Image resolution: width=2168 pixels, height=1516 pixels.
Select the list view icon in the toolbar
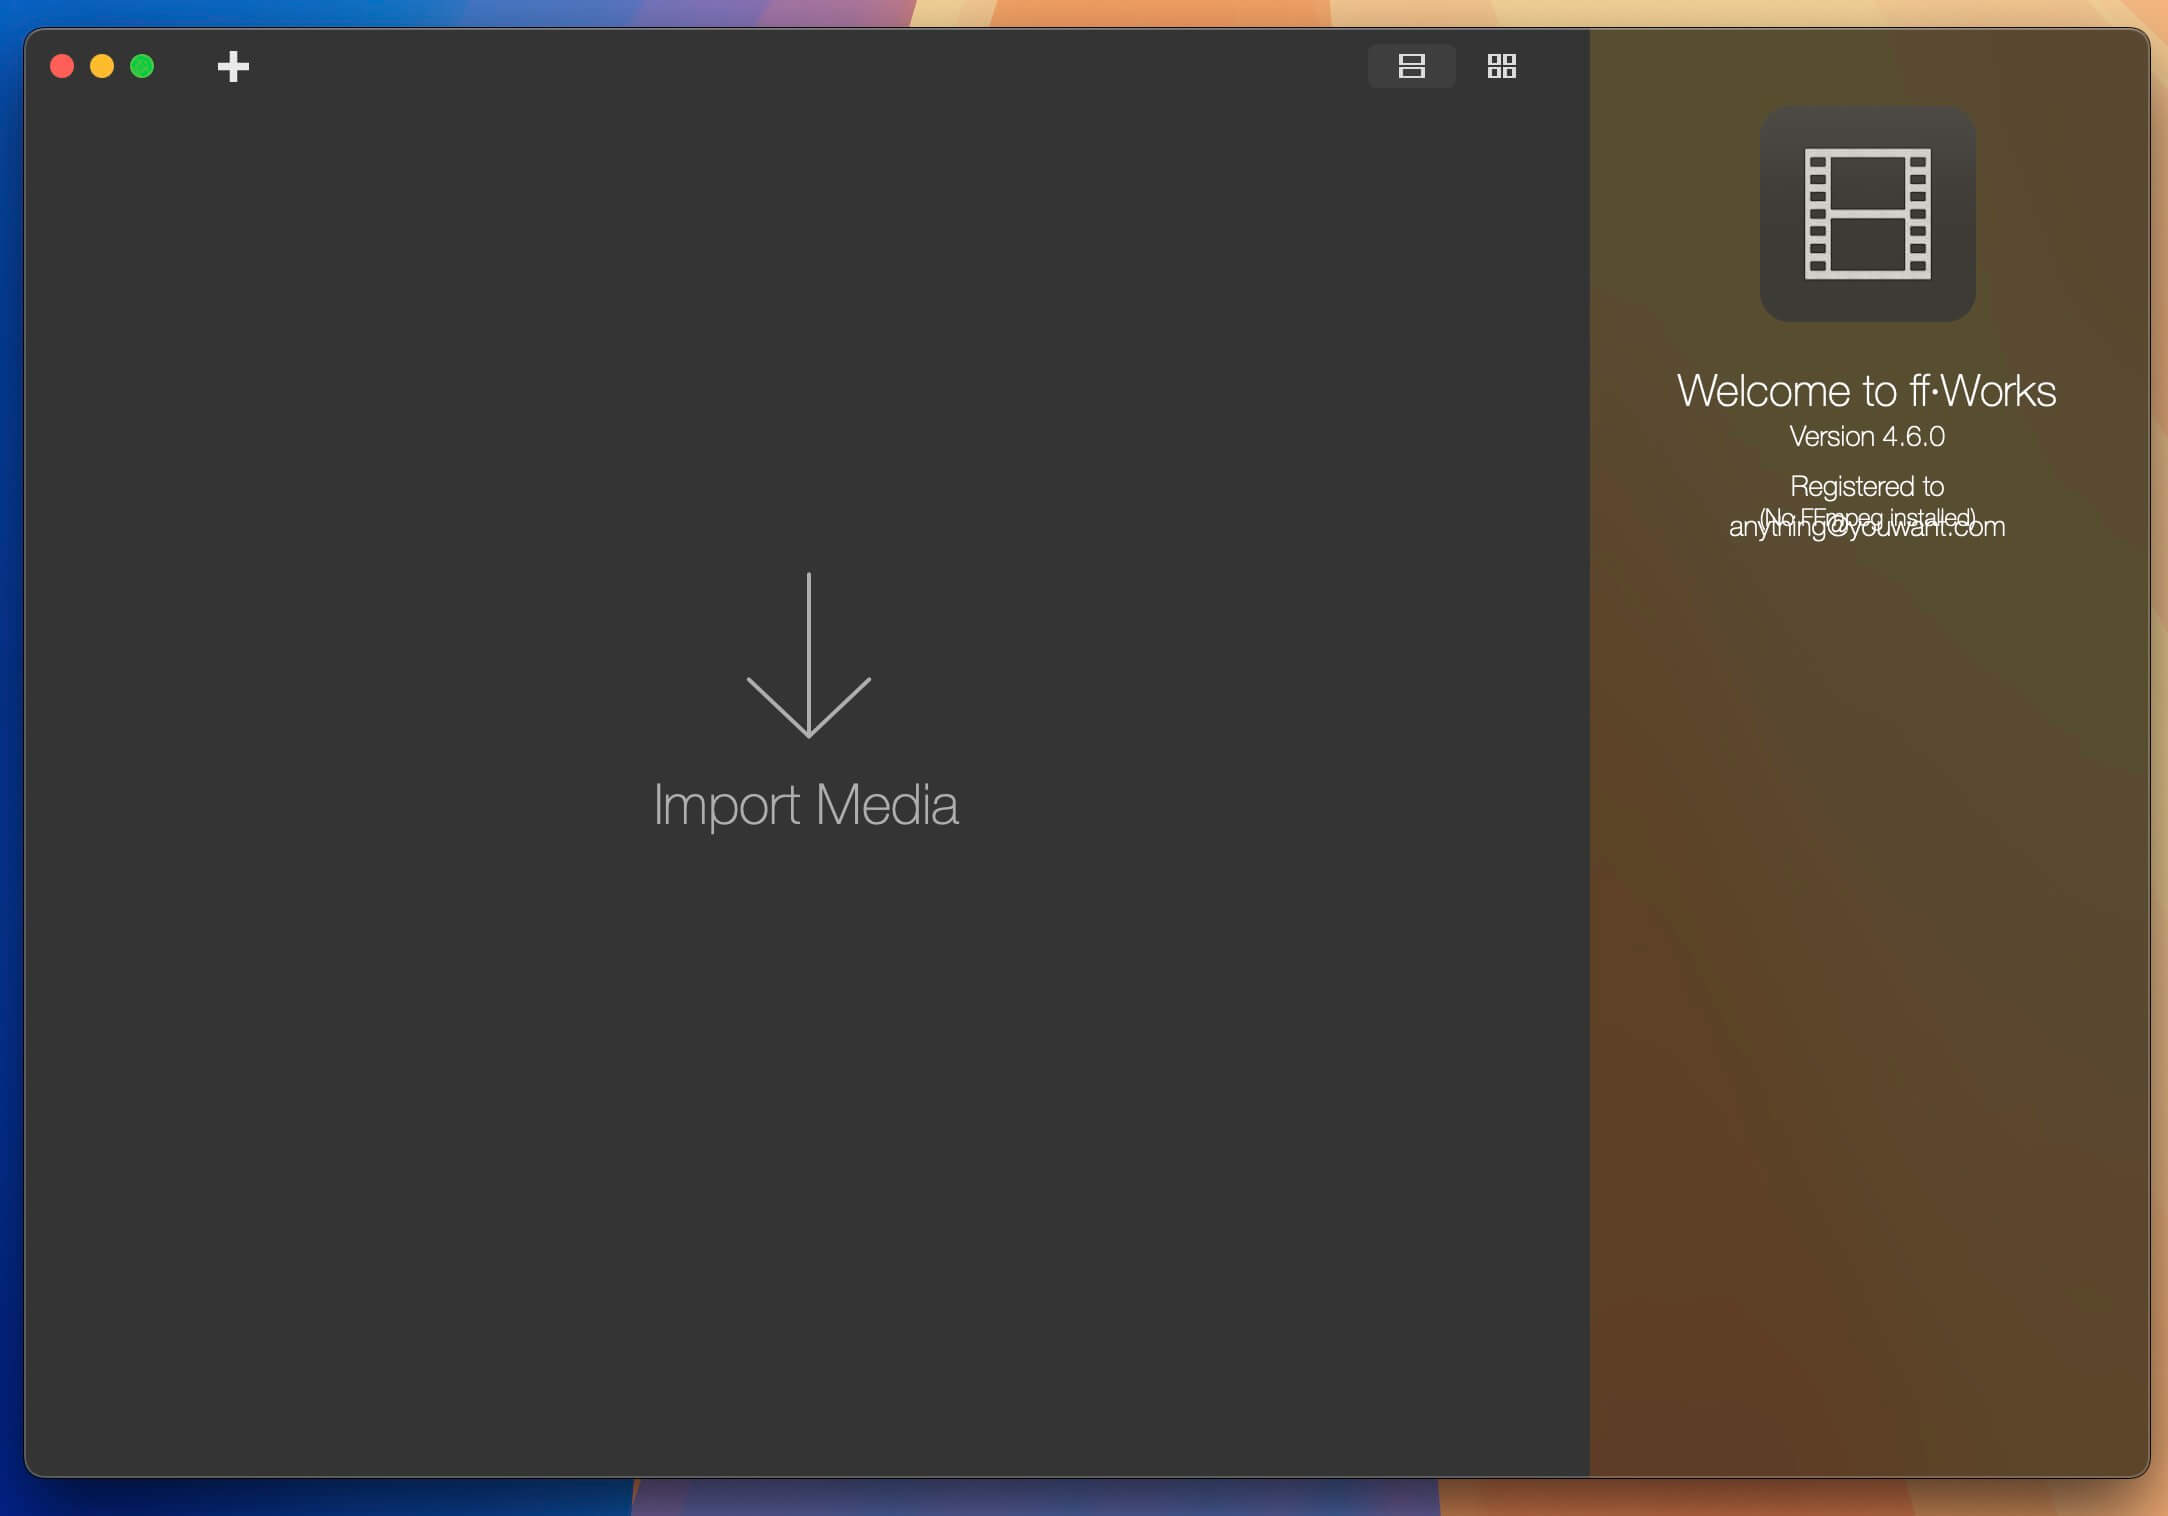coord(1410,66)
